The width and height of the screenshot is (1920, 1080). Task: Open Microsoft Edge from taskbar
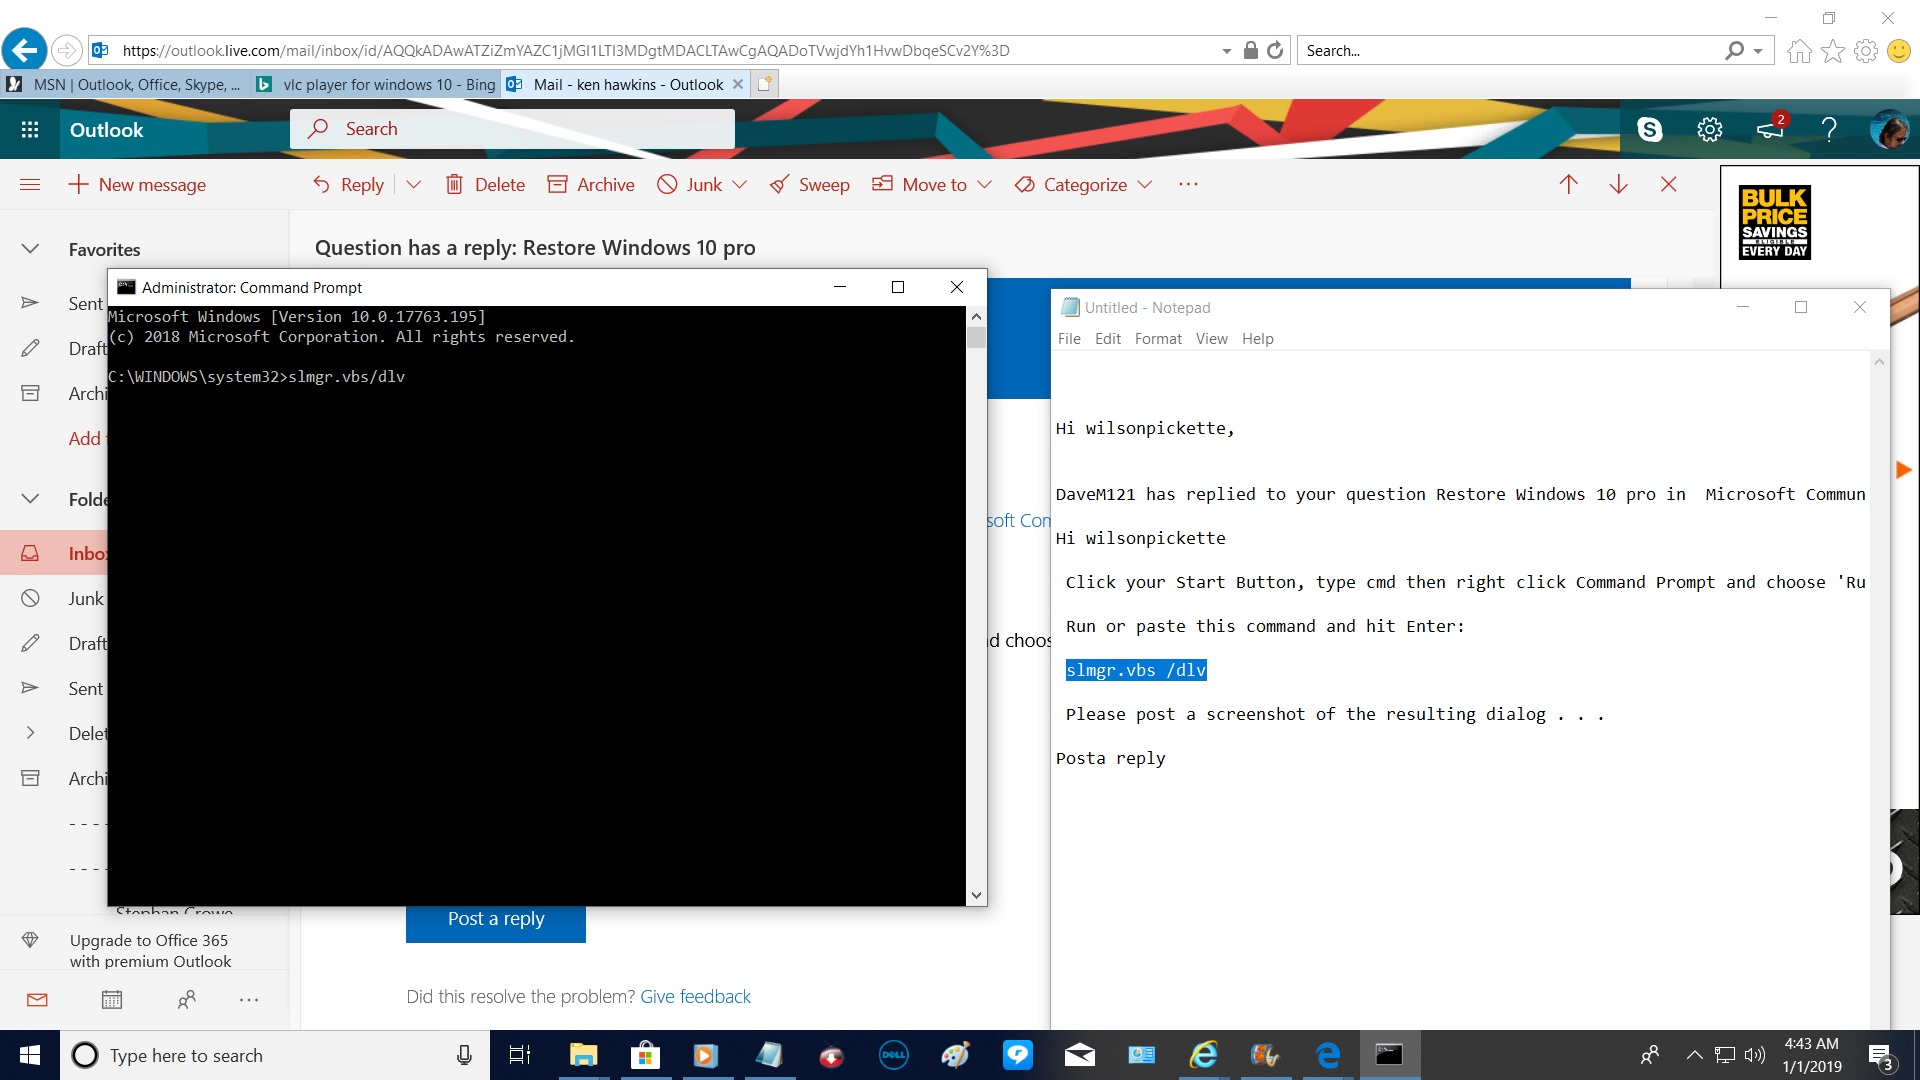[x=1328, y=1055]
